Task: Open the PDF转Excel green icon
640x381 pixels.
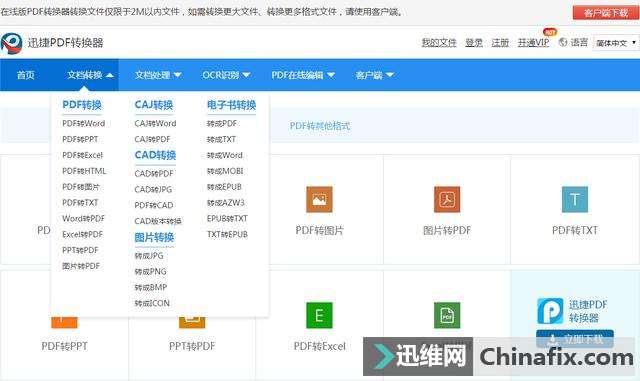Action: (319, 315)
